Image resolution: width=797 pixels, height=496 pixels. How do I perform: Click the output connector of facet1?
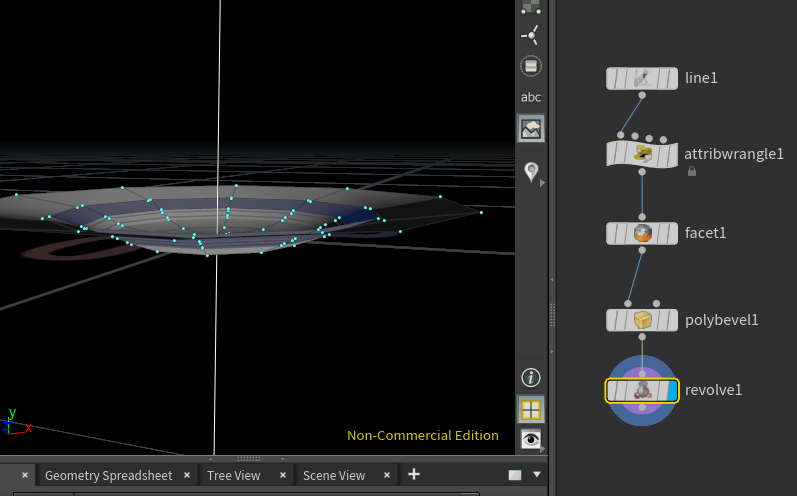[x=642, y=250]
